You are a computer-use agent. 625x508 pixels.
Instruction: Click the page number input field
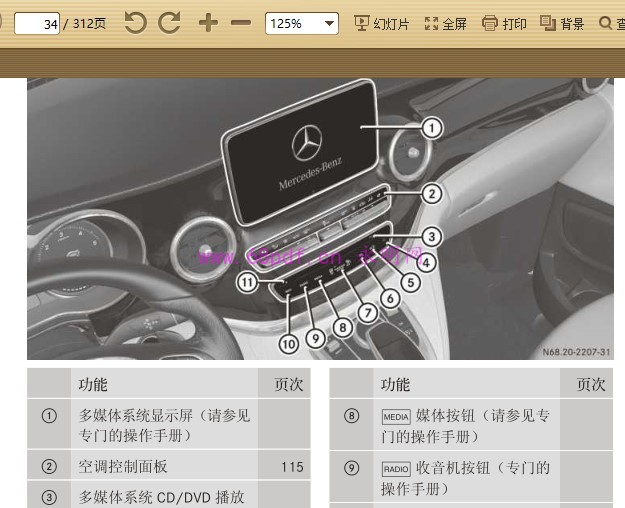click(x=37, y=24)
